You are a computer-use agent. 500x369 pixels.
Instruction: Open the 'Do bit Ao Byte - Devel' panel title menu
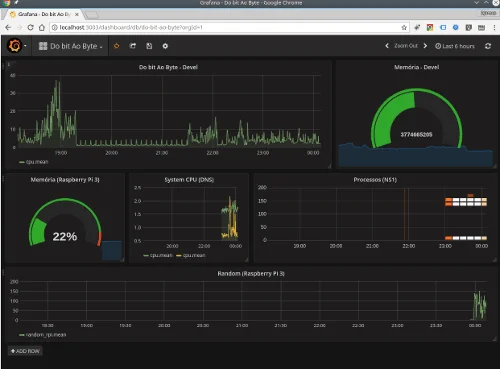pyautogui.click(x=168, y=67)
